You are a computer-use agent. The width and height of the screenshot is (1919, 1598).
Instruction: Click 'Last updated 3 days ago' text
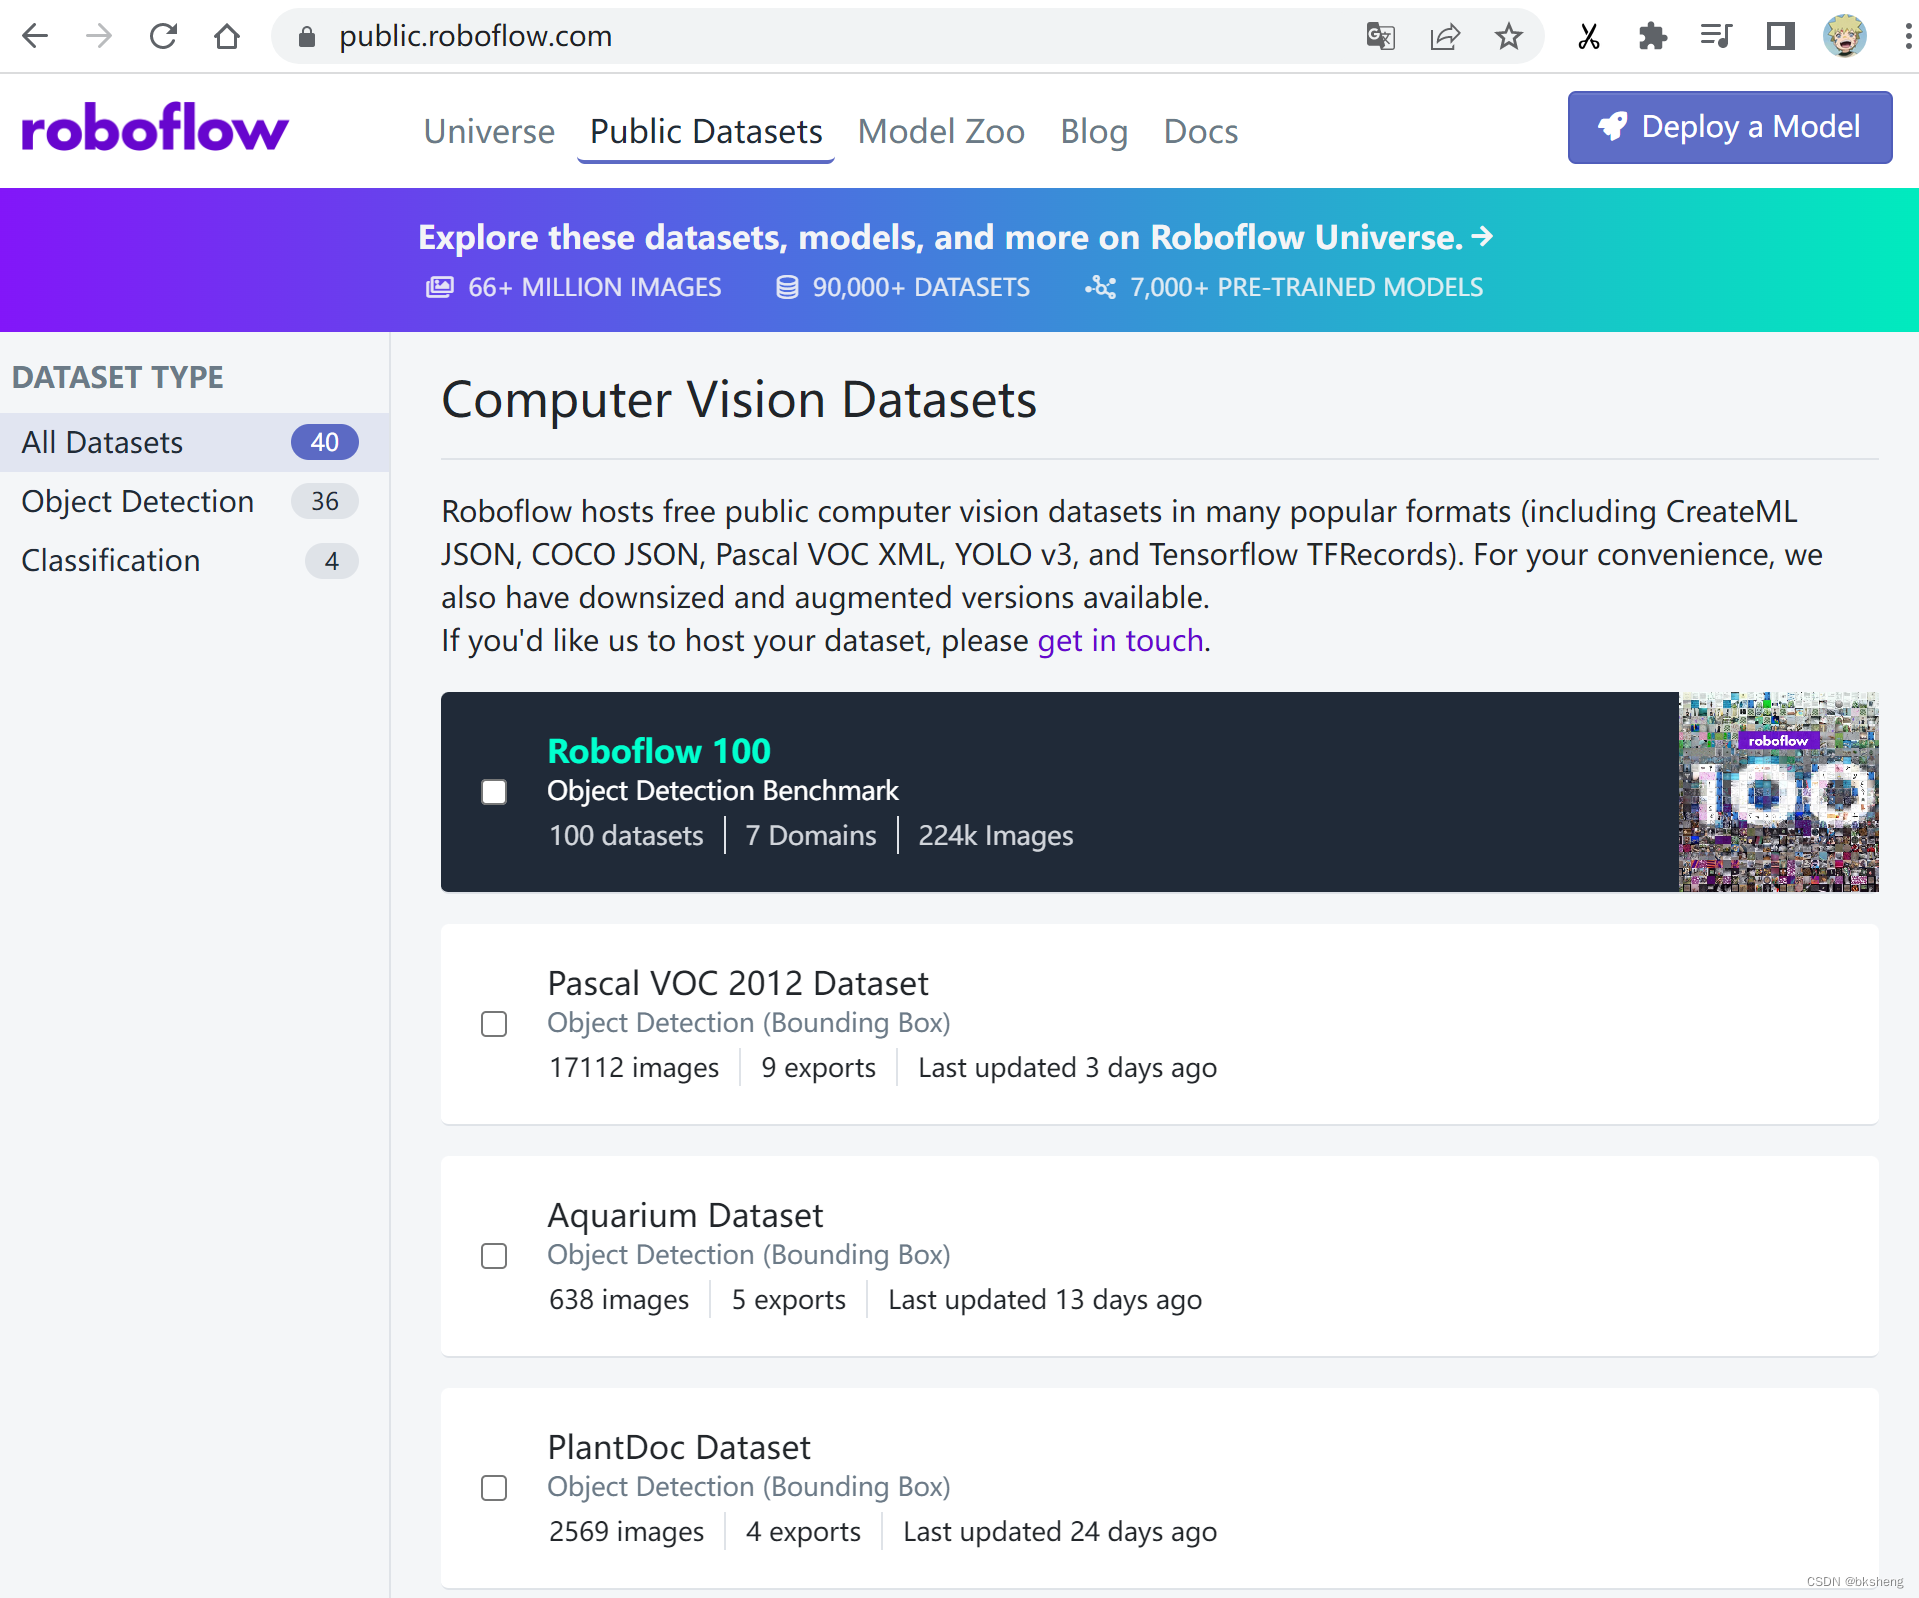[1067, 1068]
